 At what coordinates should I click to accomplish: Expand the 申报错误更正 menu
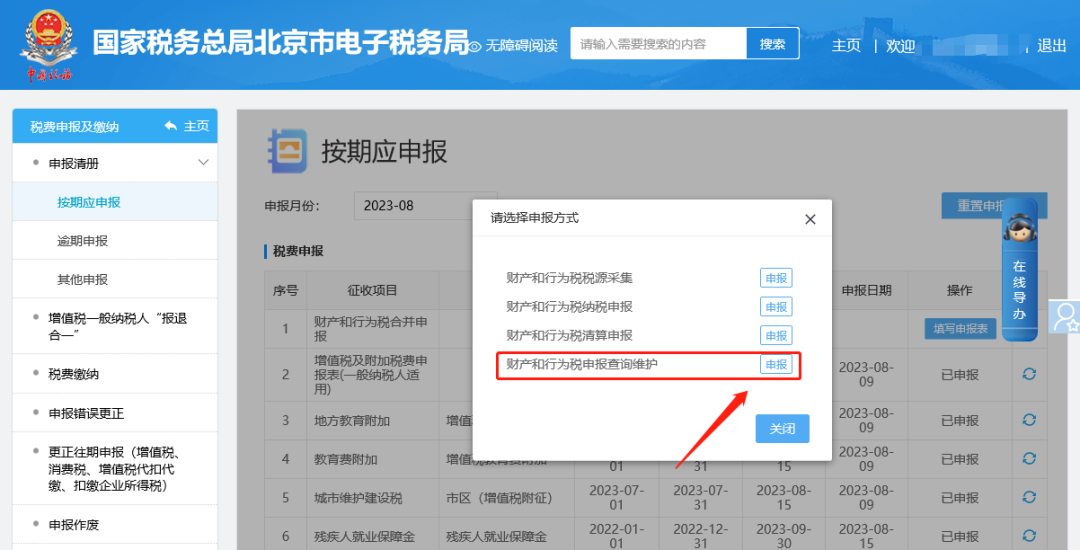click(115, 413)
